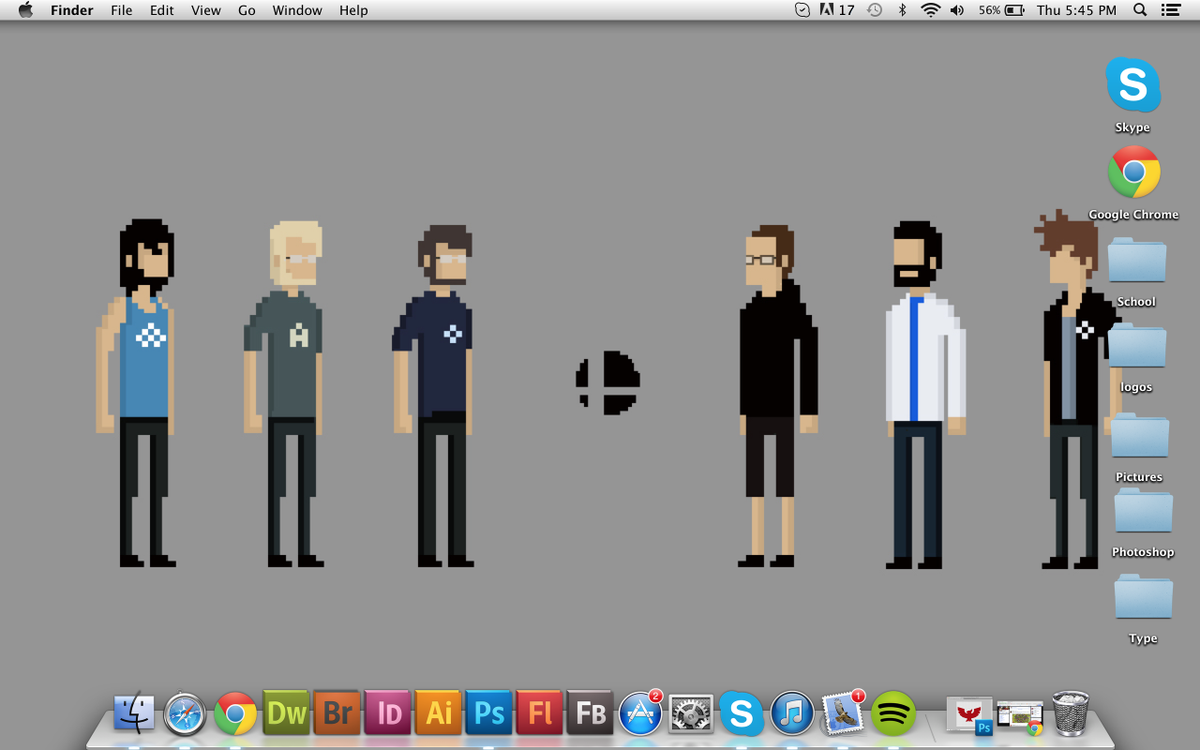Launch Skype from the Dock
The height and width of the screenshot is (750, 1200).
pos(742,714)
